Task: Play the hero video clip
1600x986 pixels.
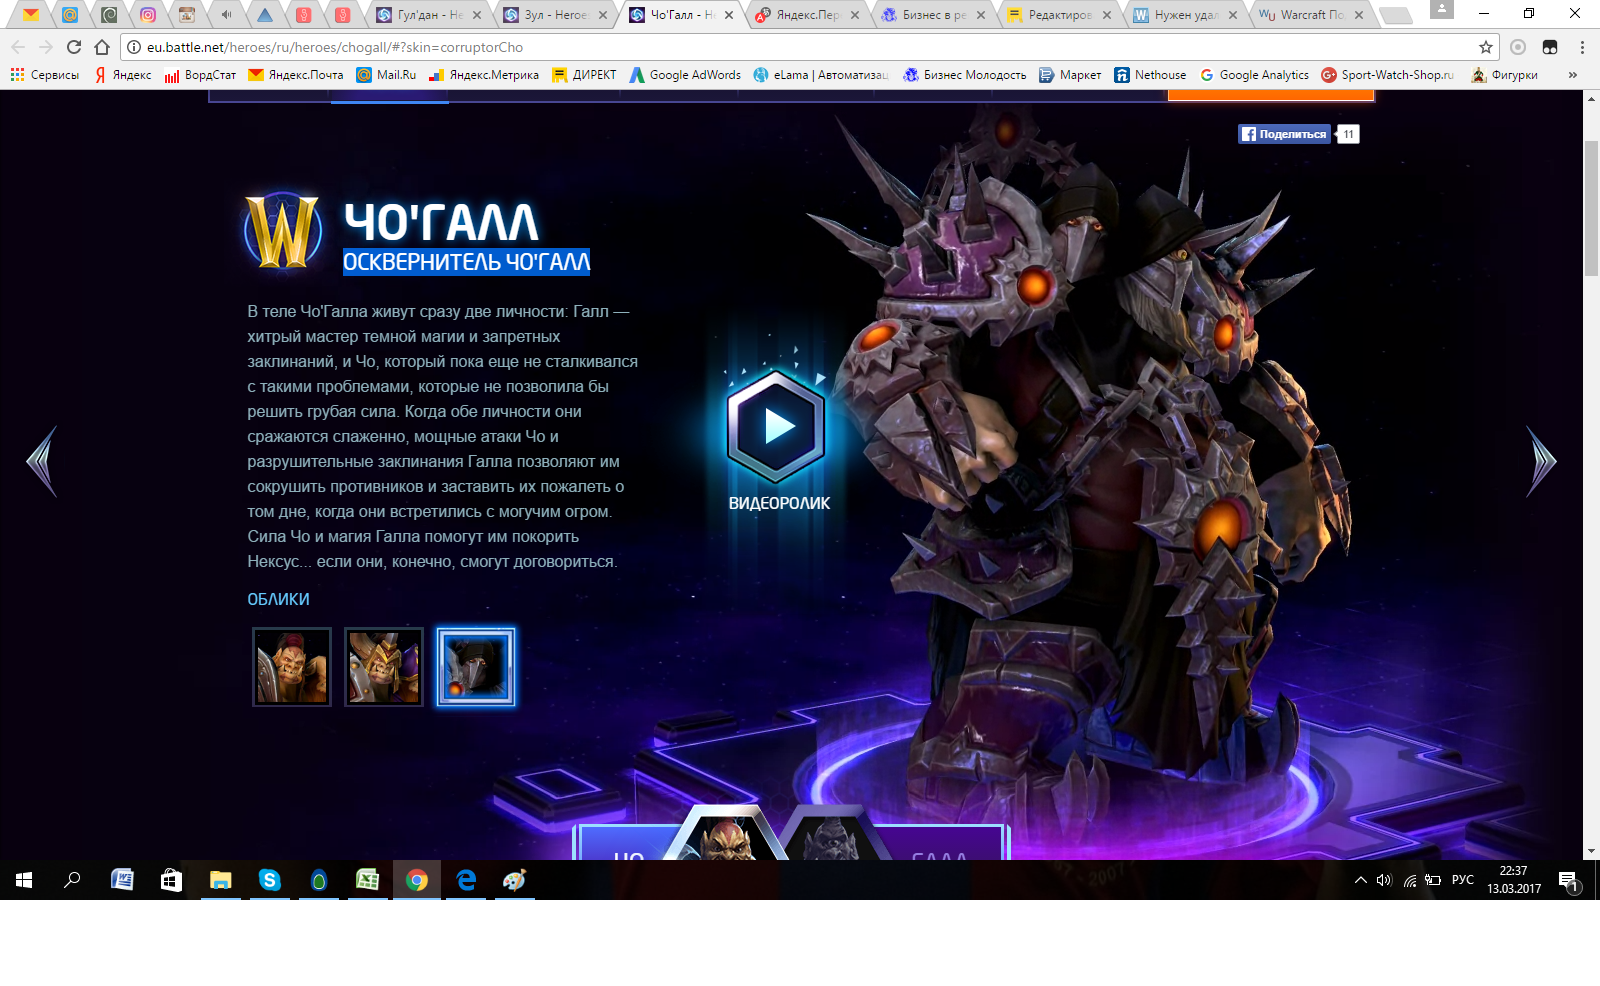Action: click(x=776, y=426)
